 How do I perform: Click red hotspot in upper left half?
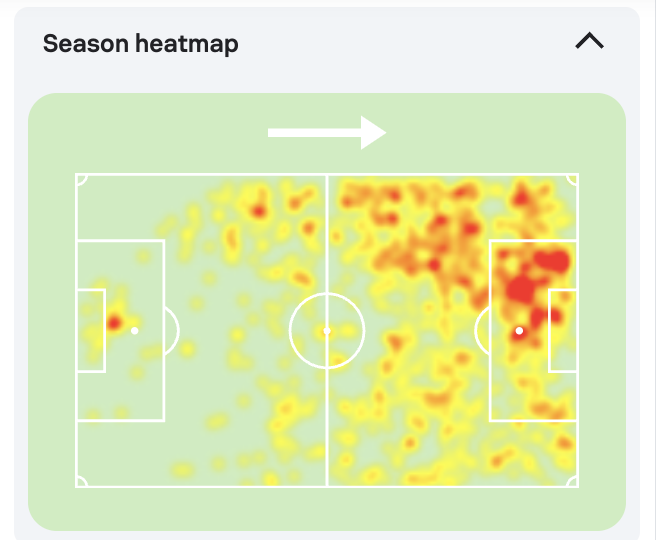(x=259, y=211)
